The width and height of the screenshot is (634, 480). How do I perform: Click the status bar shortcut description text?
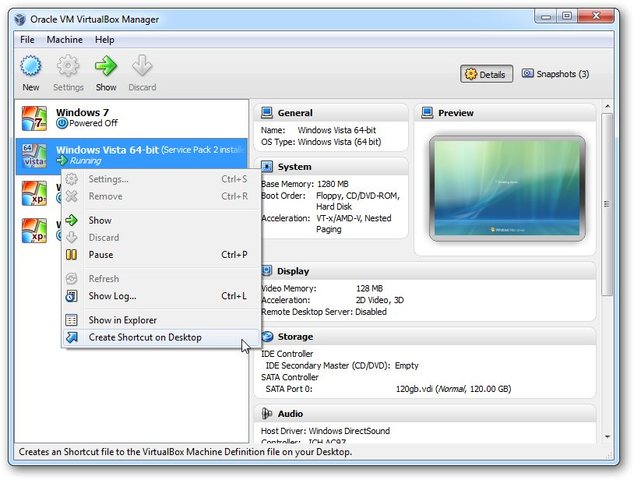tap(185, 452)
